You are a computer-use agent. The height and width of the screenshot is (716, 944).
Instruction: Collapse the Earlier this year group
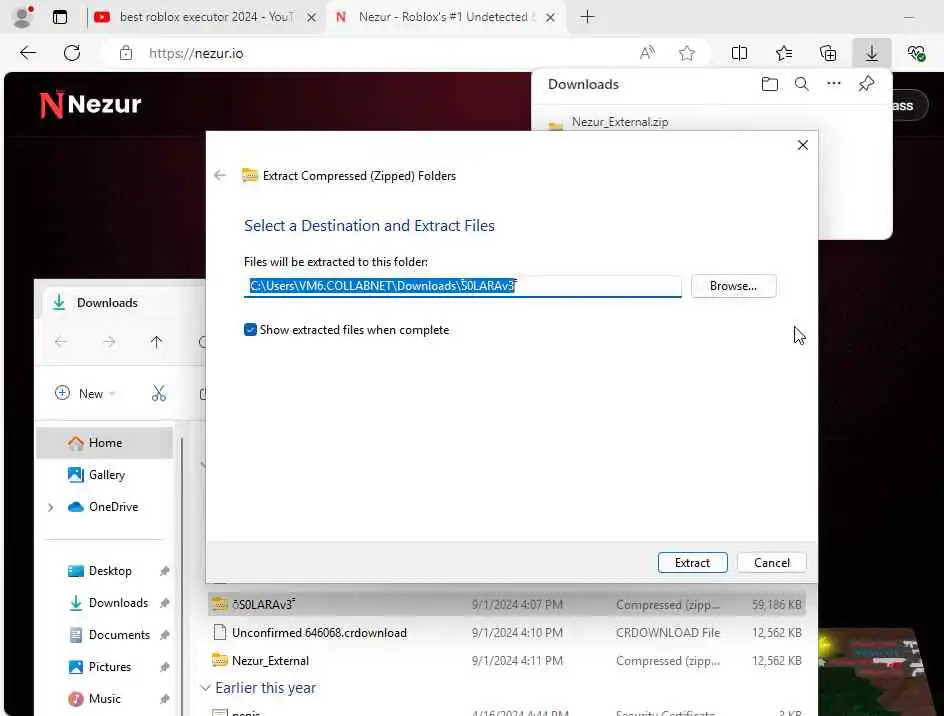coord(205,688)
